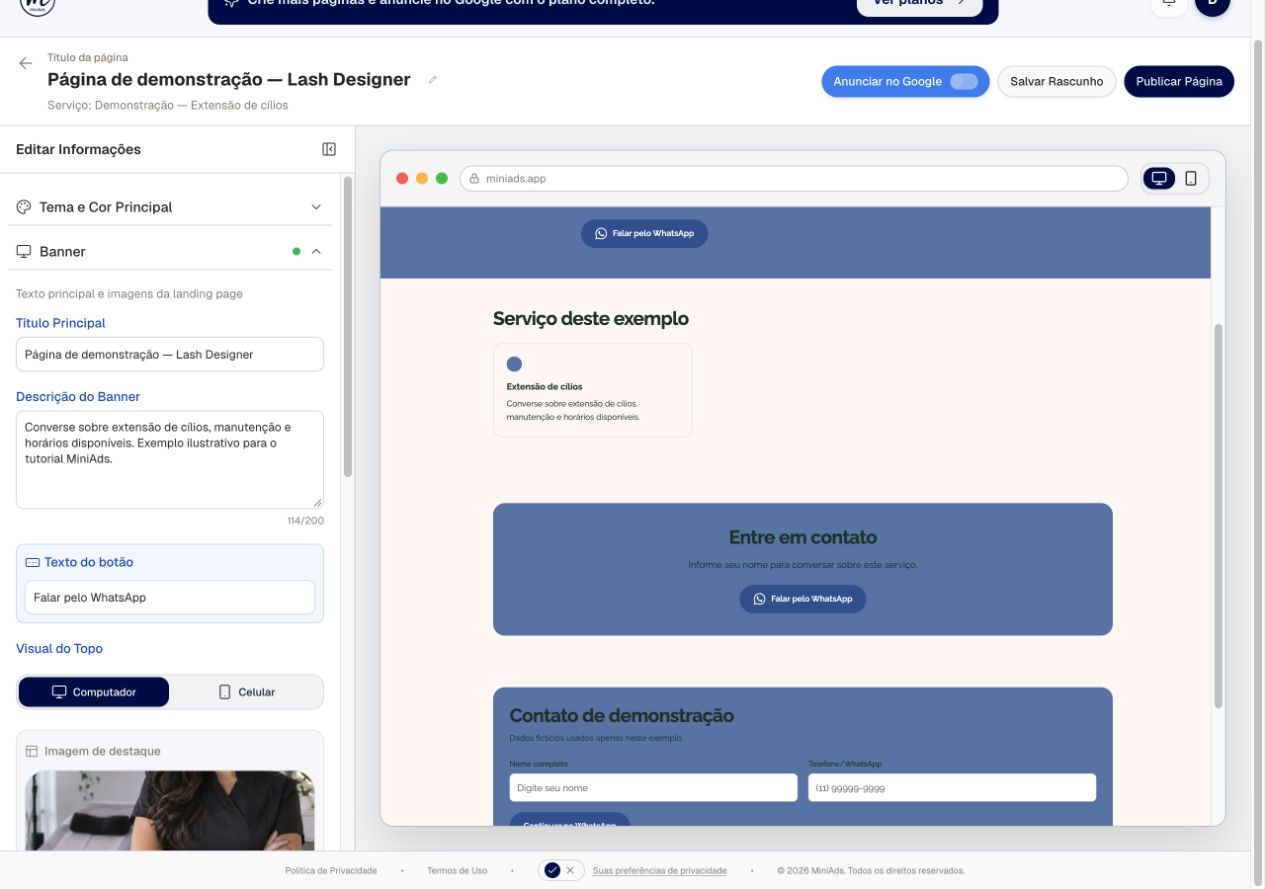
Task: Click the miniads.app address bar in preview
Action: 794,179
